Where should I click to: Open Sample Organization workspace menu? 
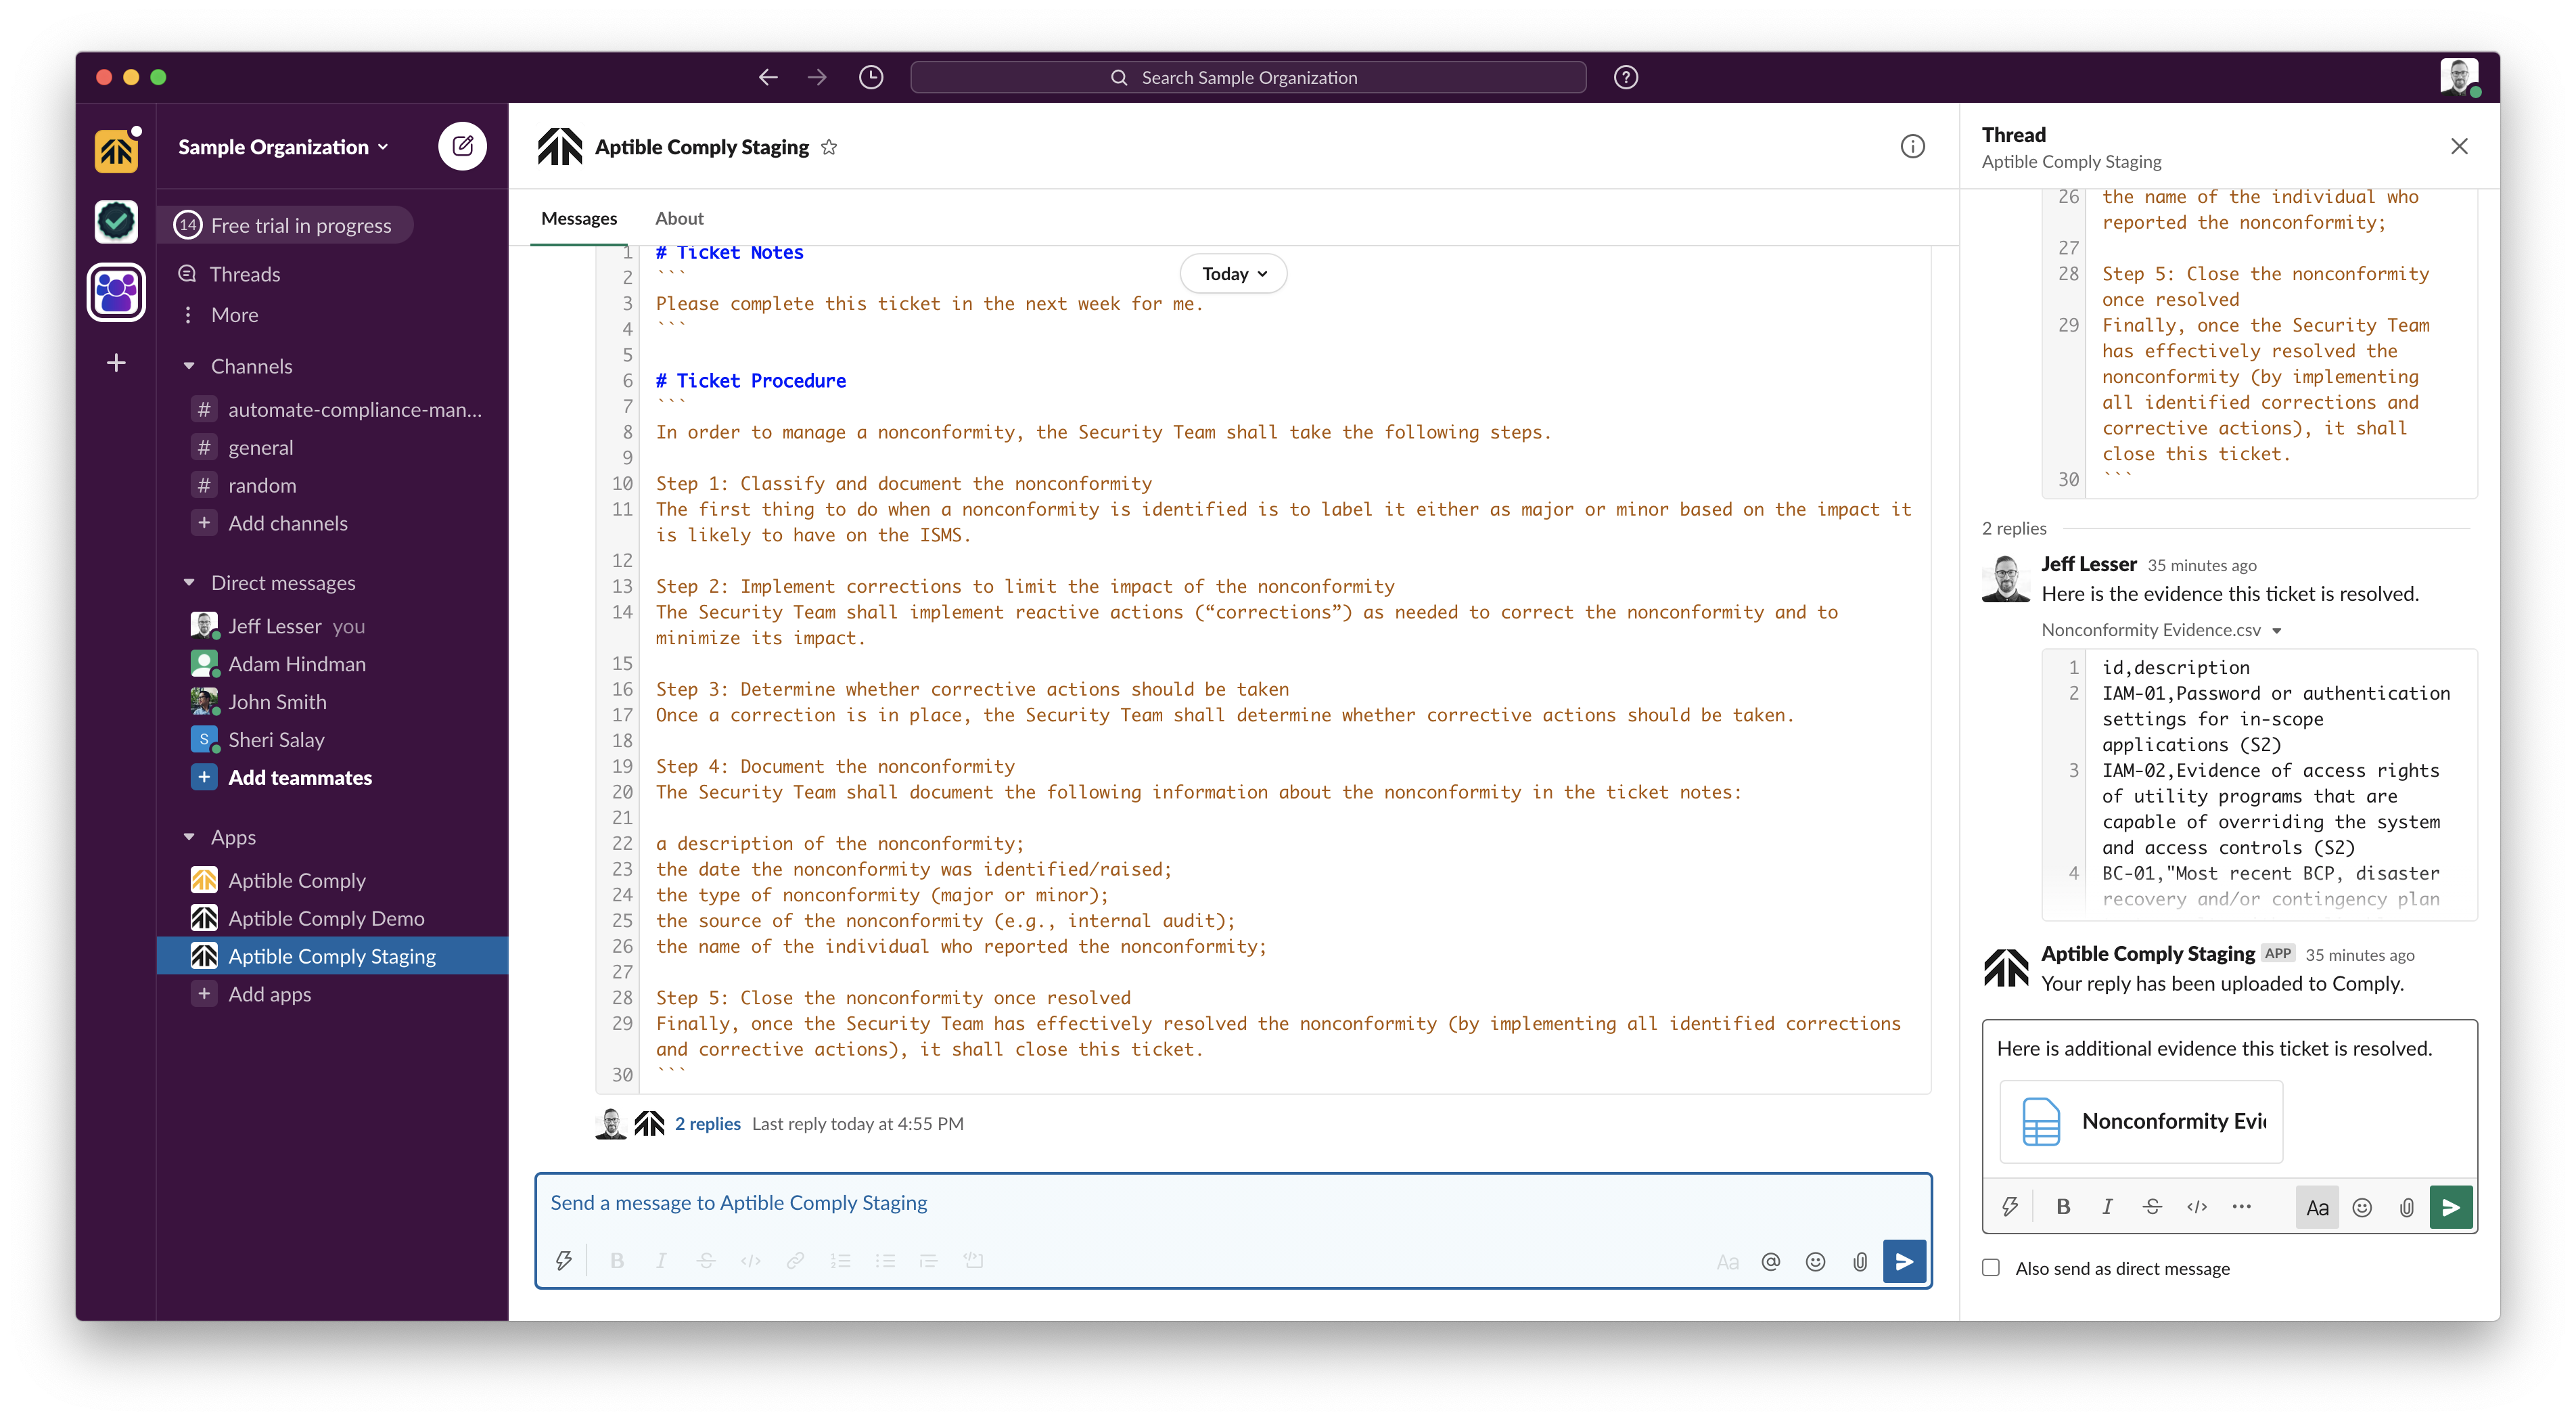point(283,147)
